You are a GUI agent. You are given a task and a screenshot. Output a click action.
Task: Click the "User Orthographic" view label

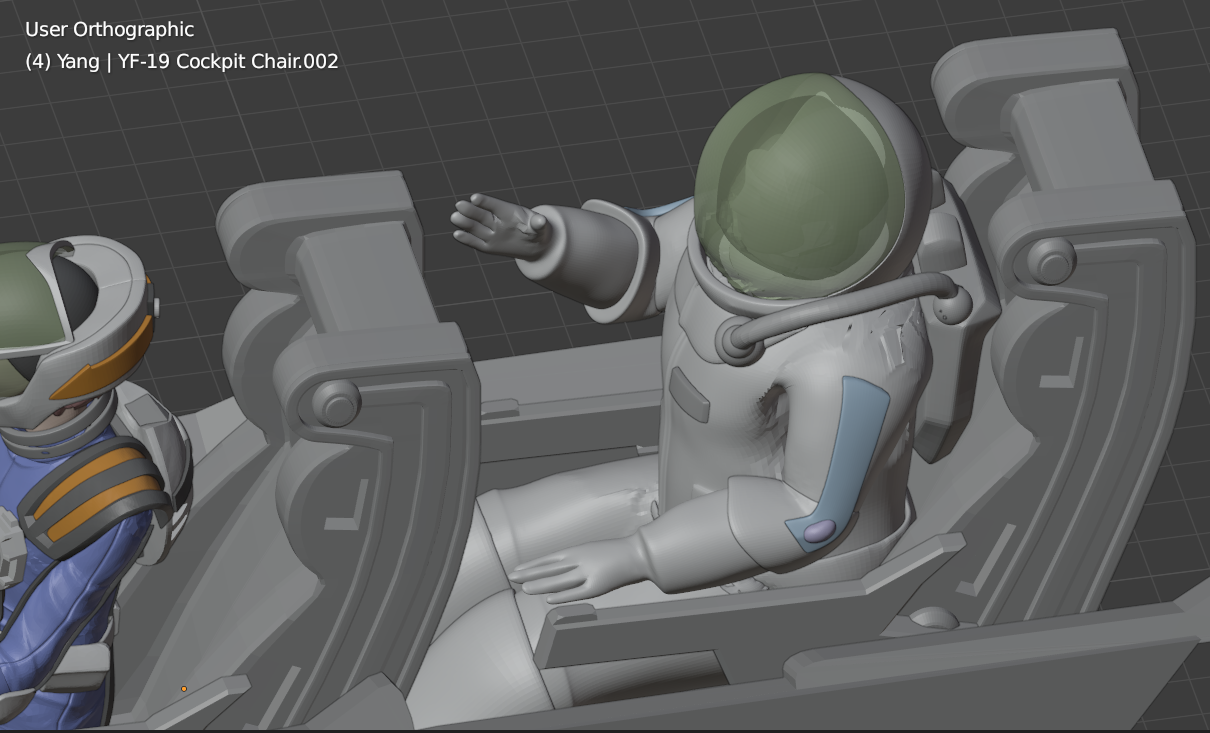(109, 30)
